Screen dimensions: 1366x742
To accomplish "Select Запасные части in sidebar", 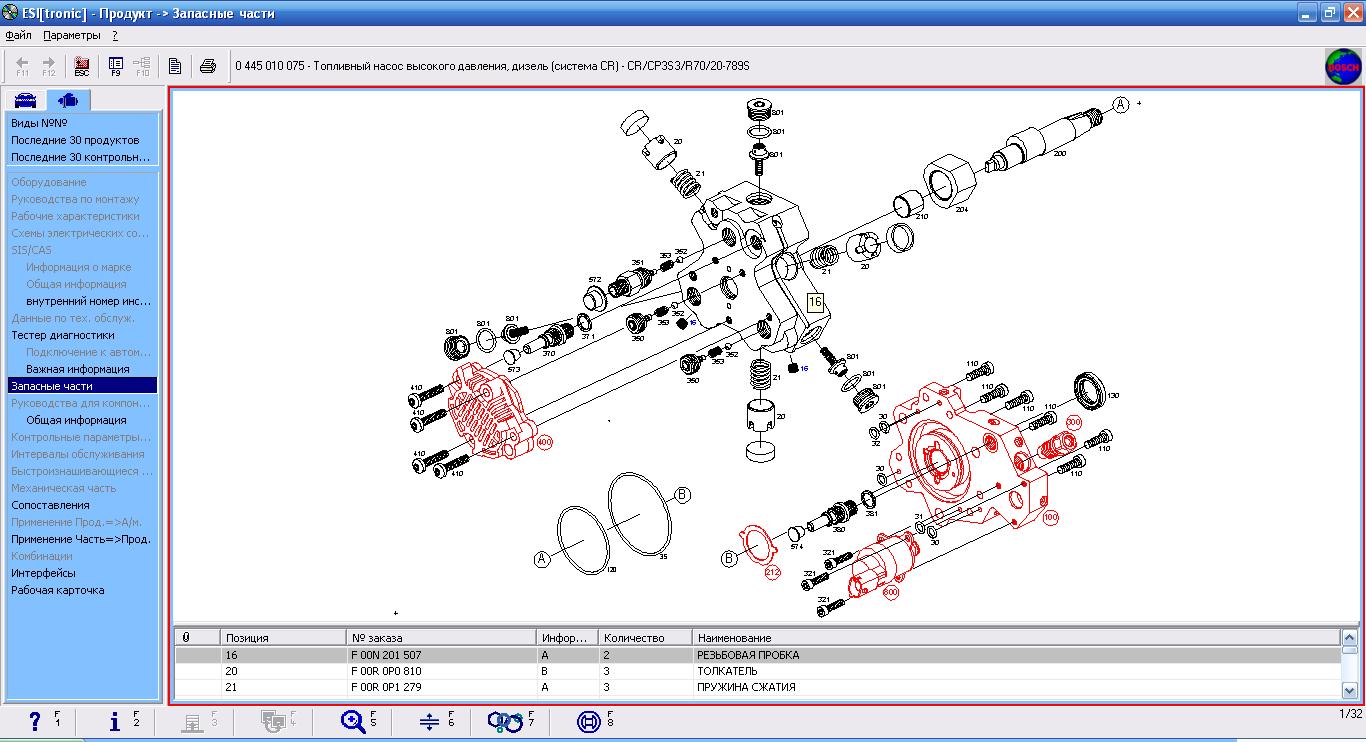I will (82, 386).
